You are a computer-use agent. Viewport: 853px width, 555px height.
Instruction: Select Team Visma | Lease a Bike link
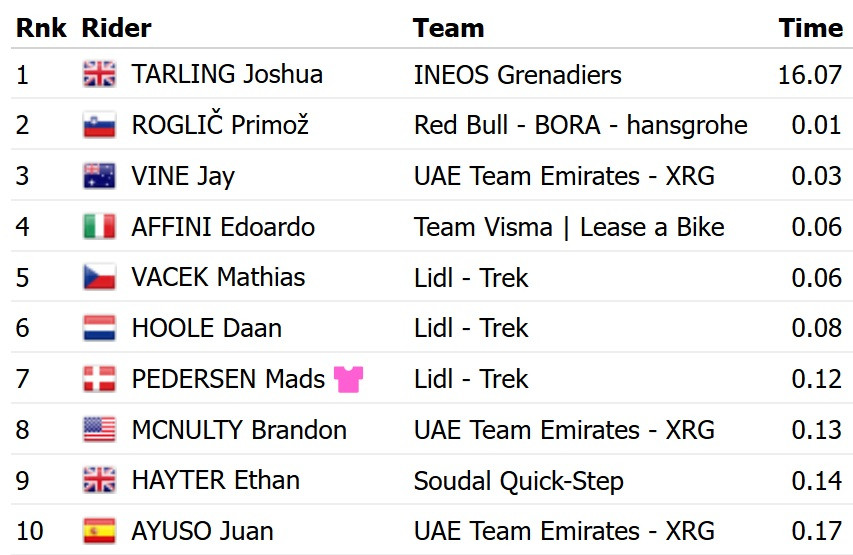(x=569, y=227)
